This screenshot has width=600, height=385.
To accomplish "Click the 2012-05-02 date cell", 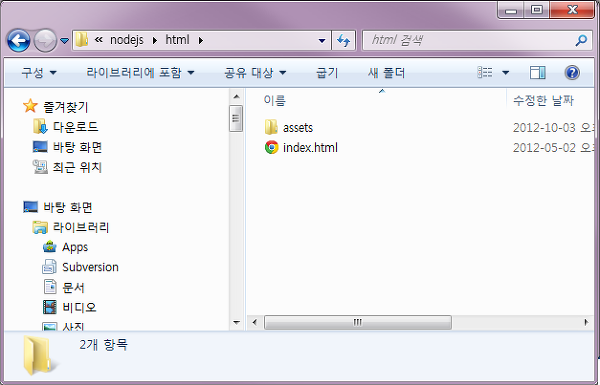I will [x=553, y=147].
